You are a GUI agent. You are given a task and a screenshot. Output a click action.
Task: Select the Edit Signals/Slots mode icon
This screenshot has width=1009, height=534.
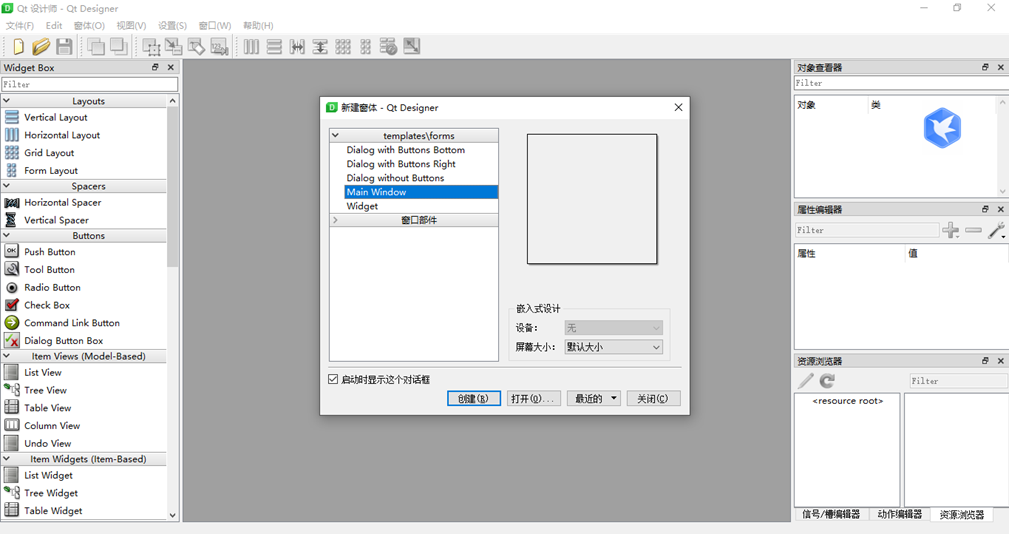[x=174, y=46]
